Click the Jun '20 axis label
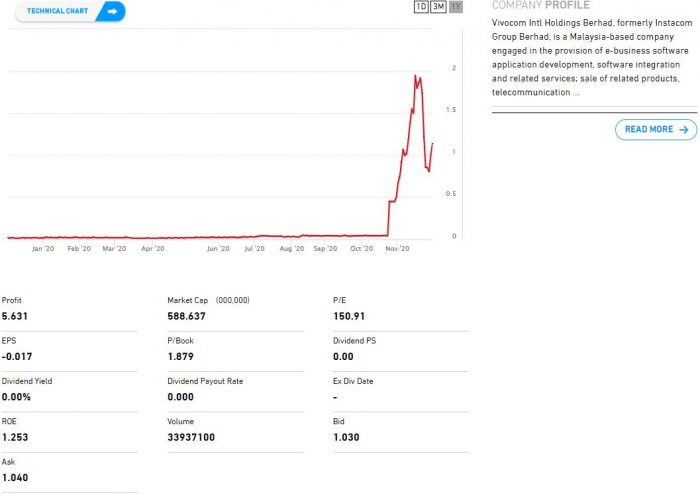 218,248
